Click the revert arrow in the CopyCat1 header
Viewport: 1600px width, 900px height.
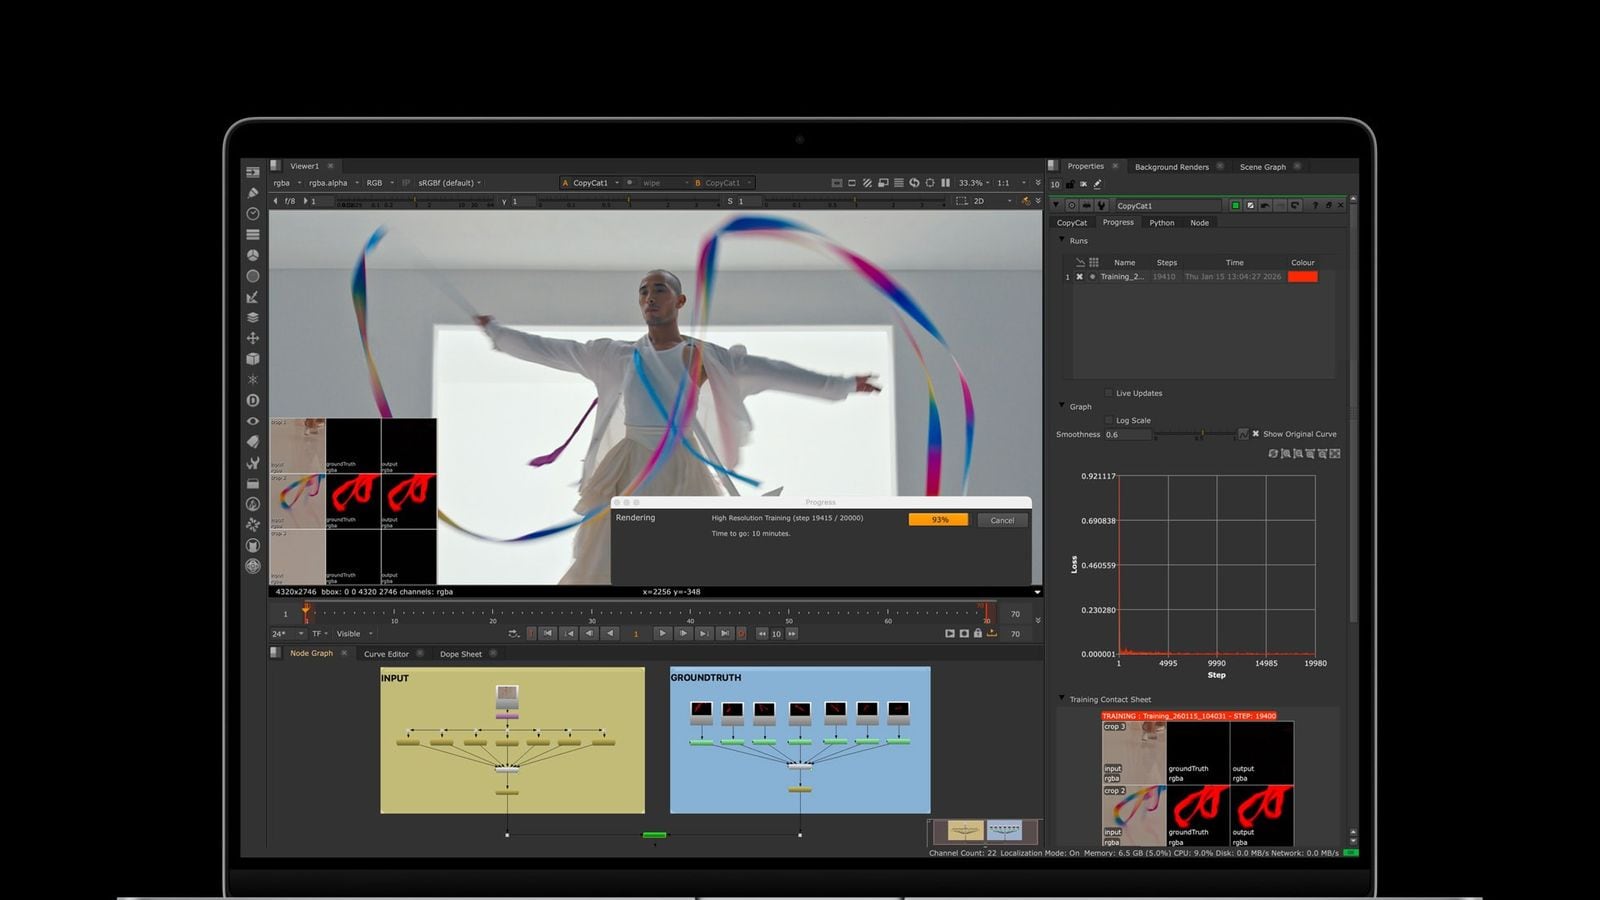pos(1295,205)
